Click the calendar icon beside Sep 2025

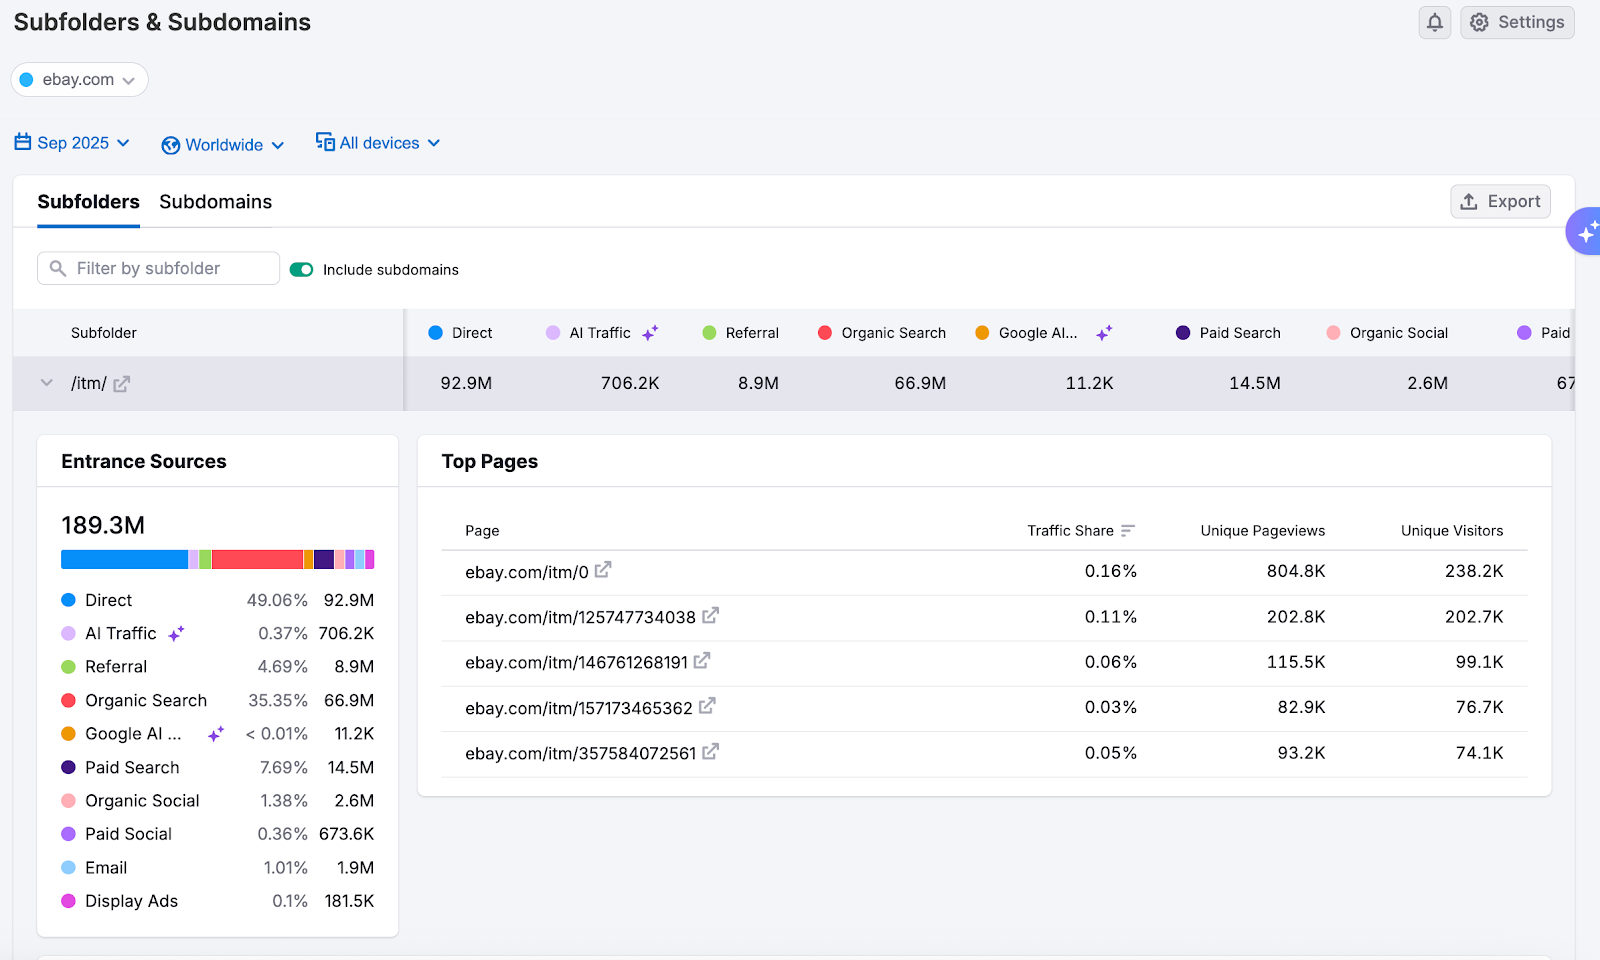pyautogui.click(x=21, y=142)
